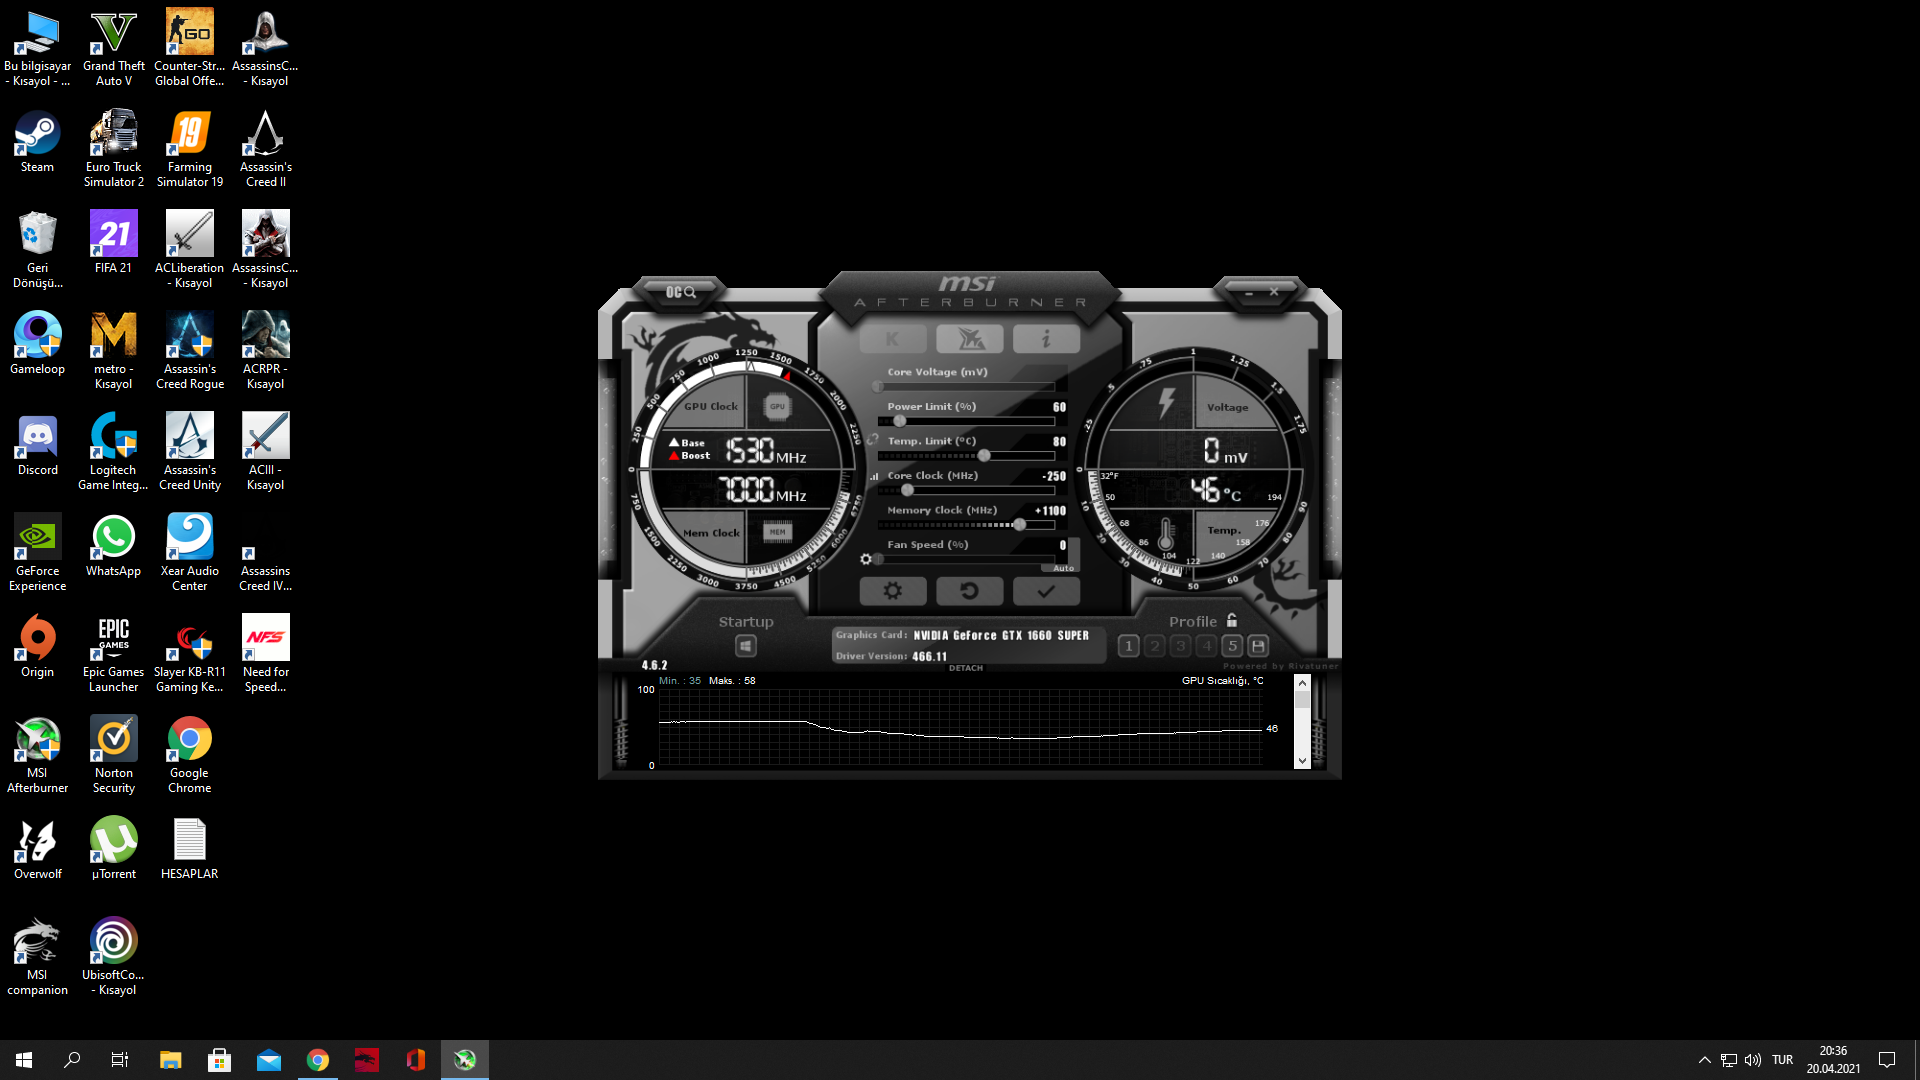
Task: Select profile slot 5
Action: (x=1233, y=646)
